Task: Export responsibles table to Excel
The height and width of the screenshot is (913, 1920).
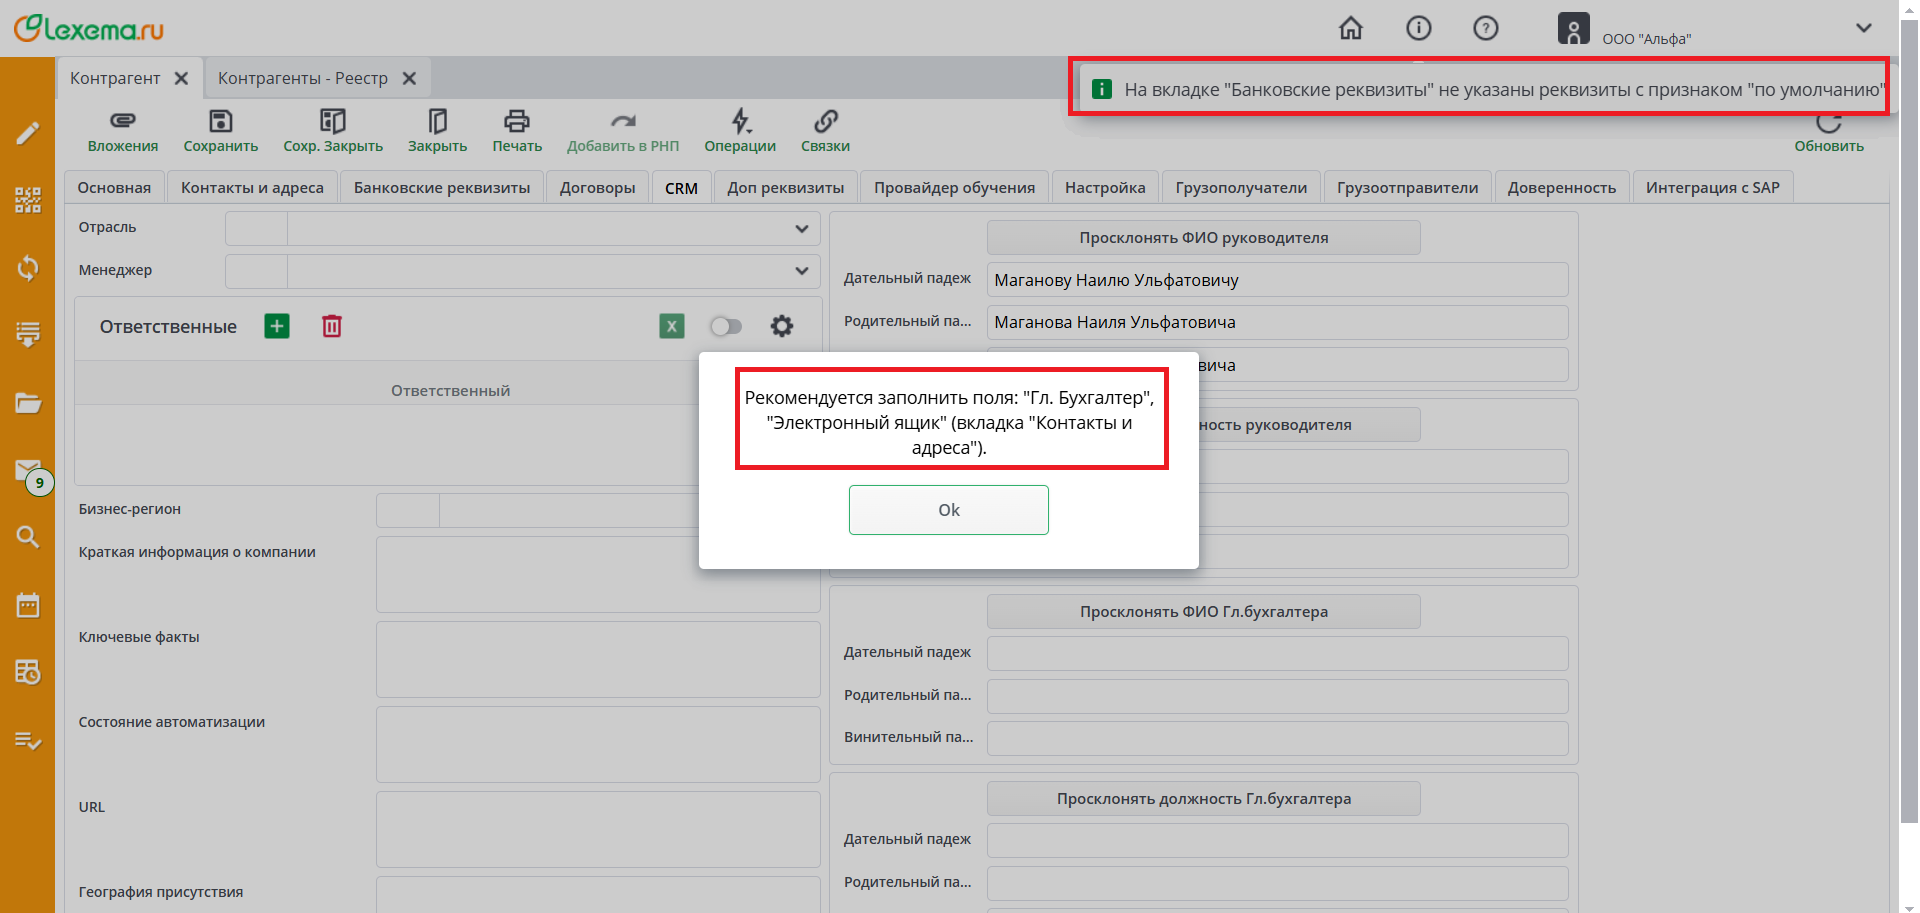Action: coord(672,326)
